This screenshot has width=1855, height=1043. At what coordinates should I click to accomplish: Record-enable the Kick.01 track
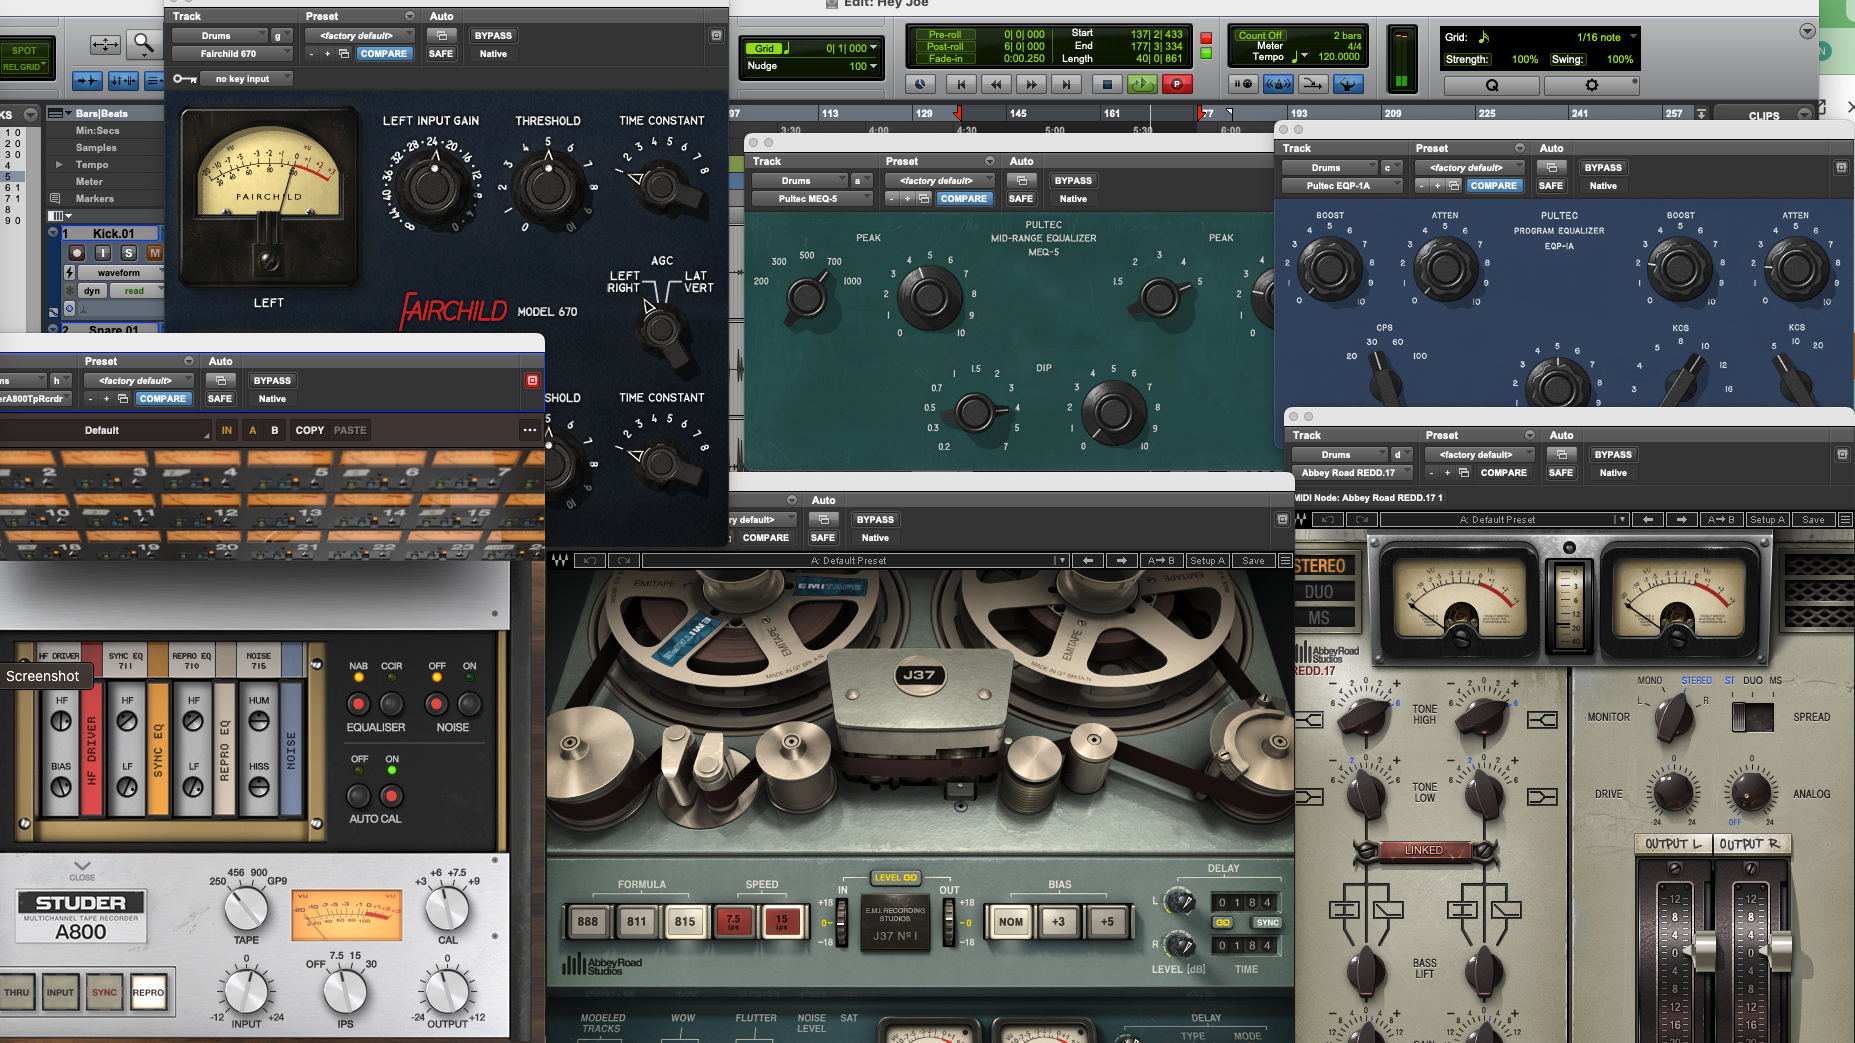point(77,253)
